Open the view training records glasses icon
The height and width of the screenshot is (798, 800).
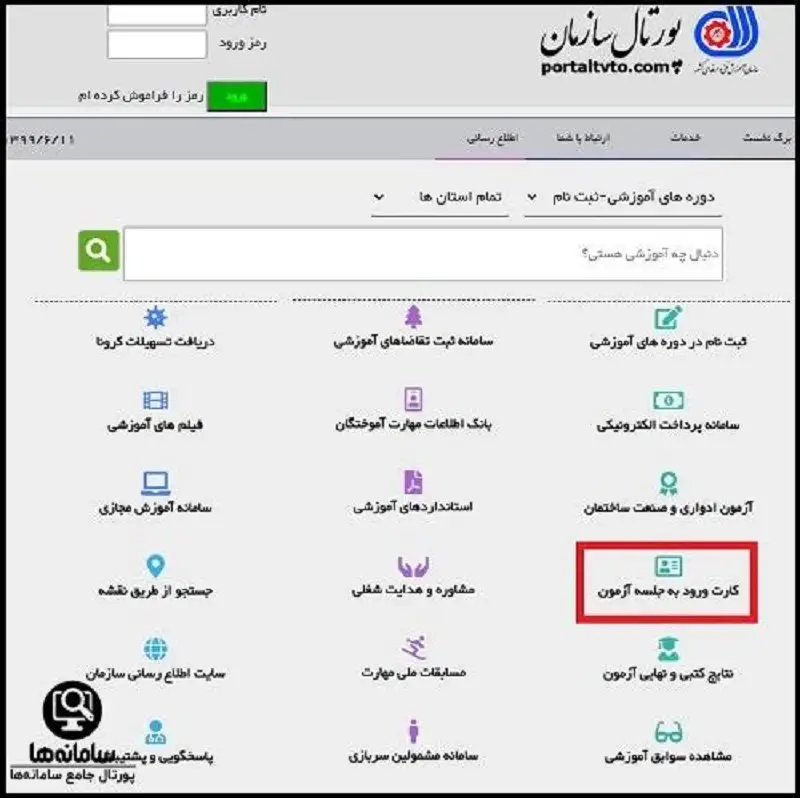pyautogui.click(x=668, y=732)
